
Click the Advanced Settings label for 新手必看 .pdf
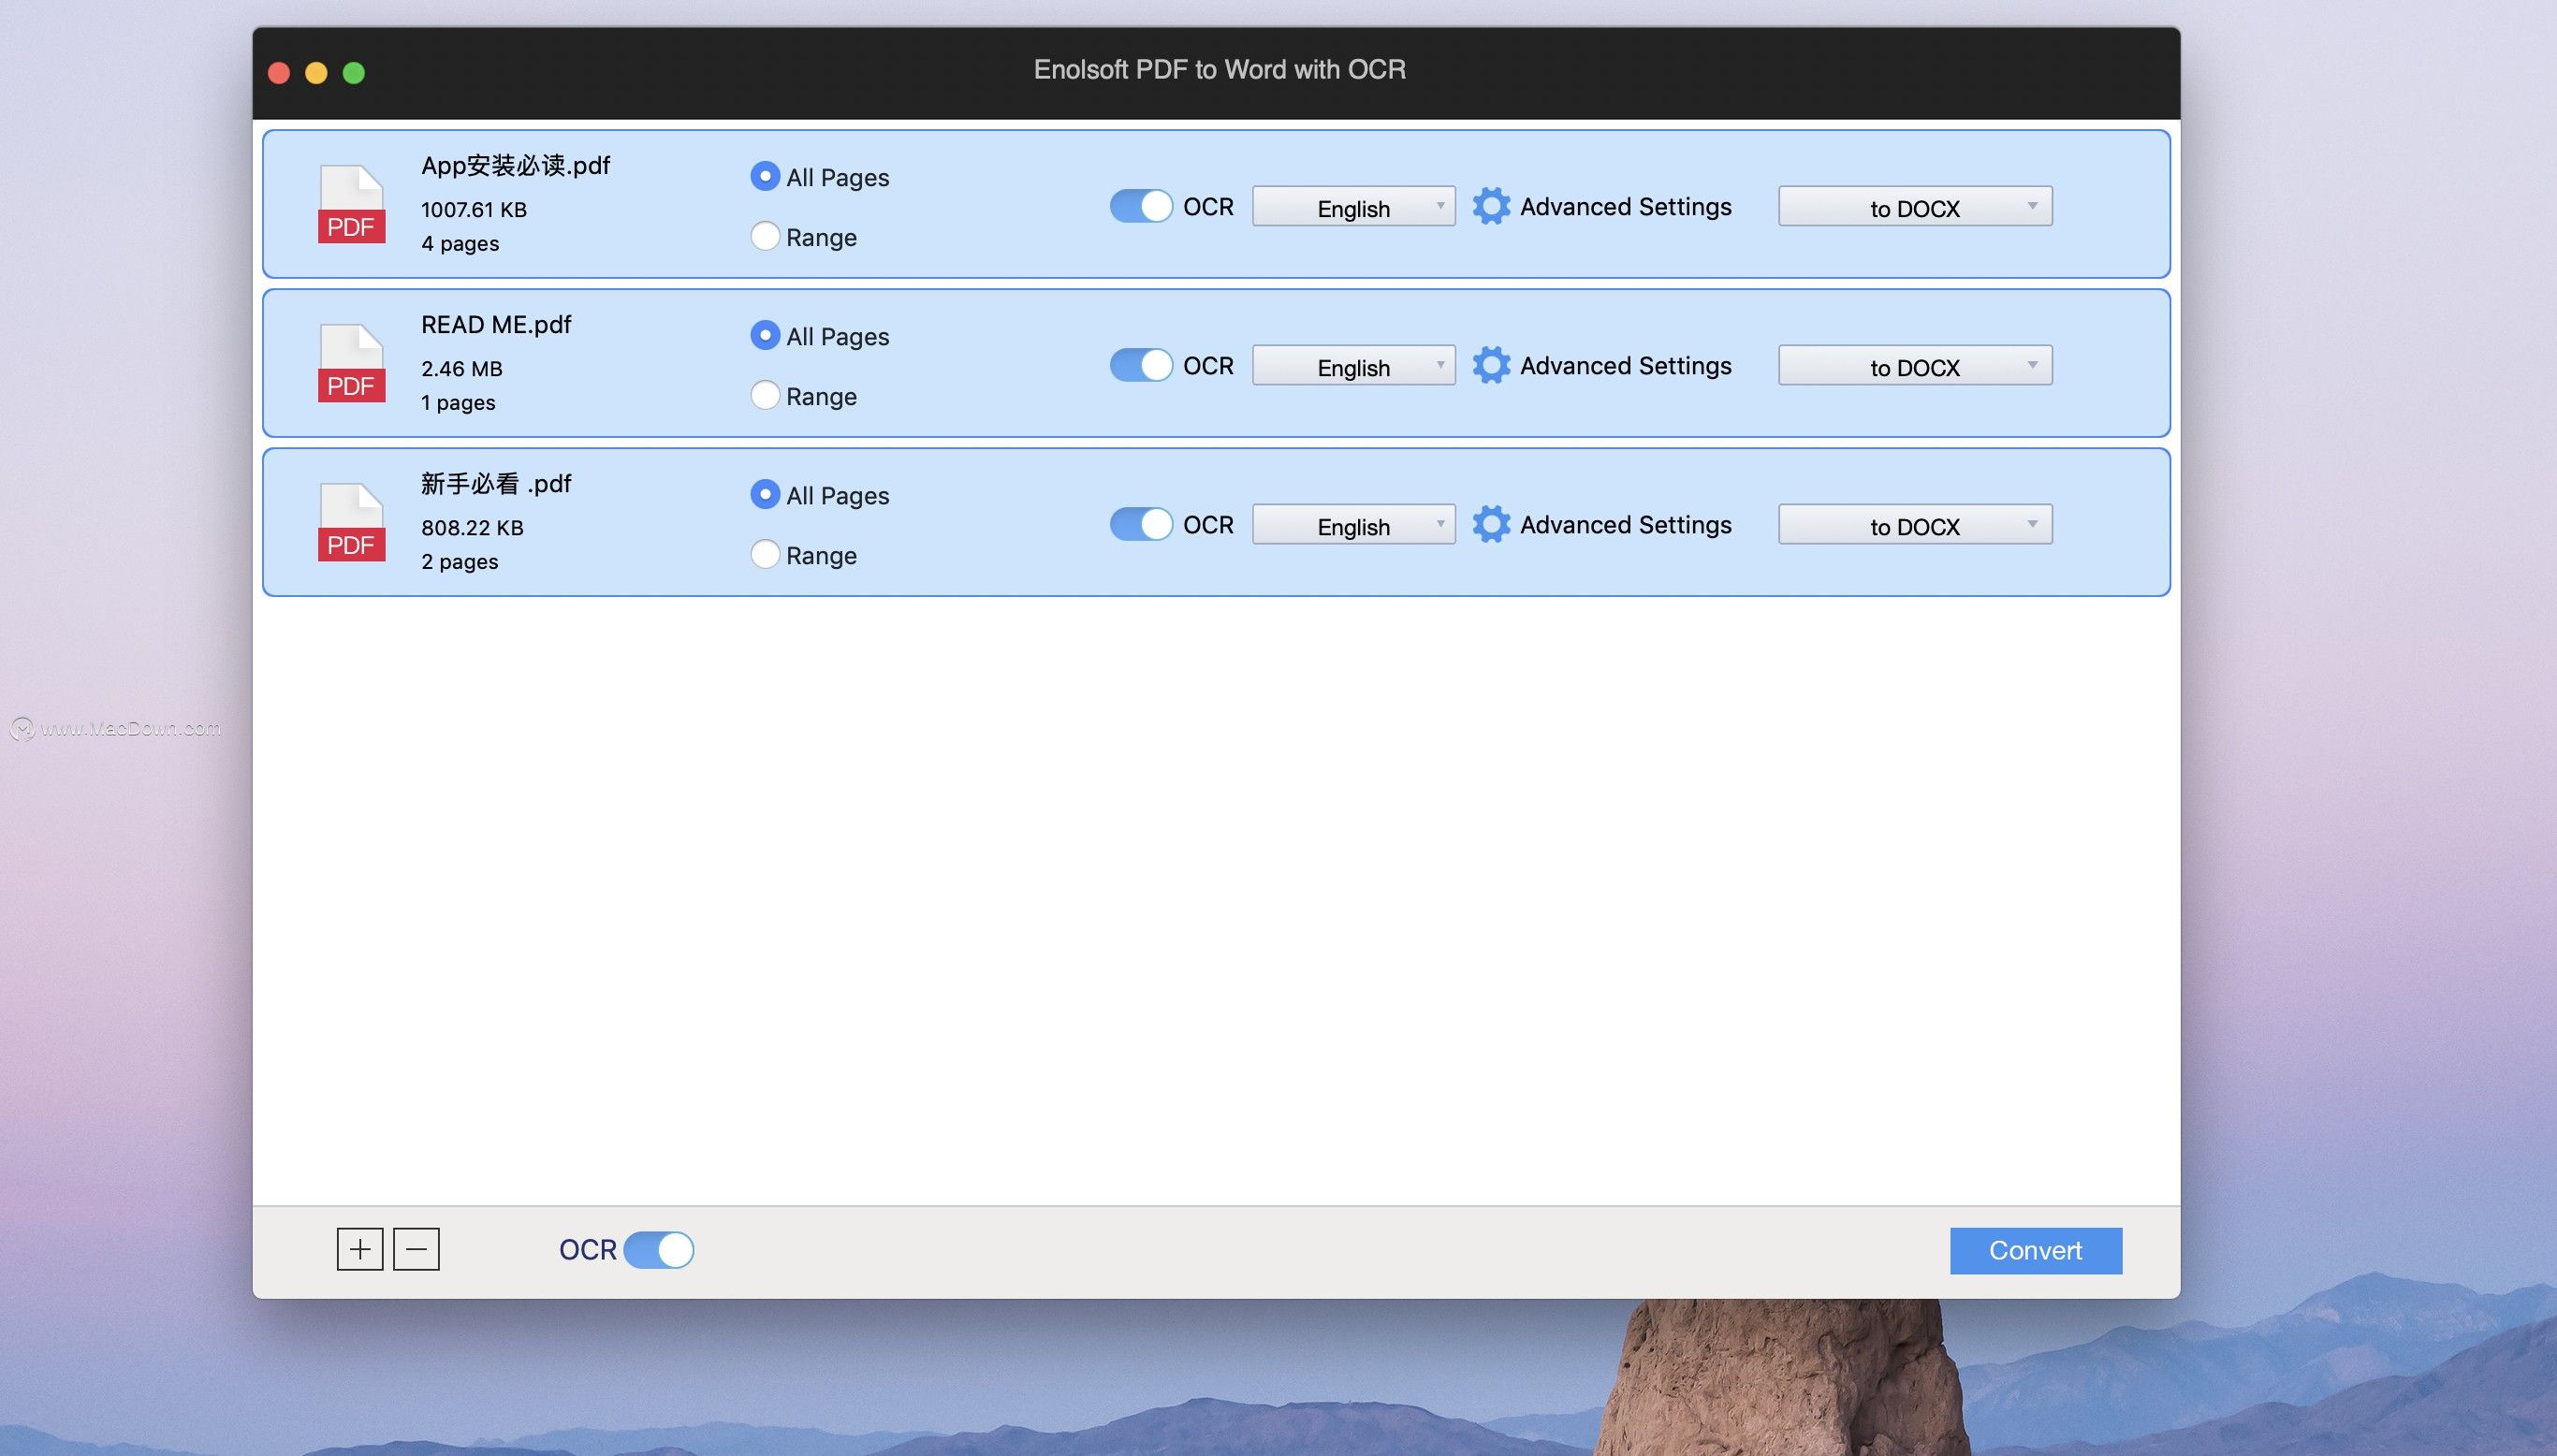[x=1626, y=525]
